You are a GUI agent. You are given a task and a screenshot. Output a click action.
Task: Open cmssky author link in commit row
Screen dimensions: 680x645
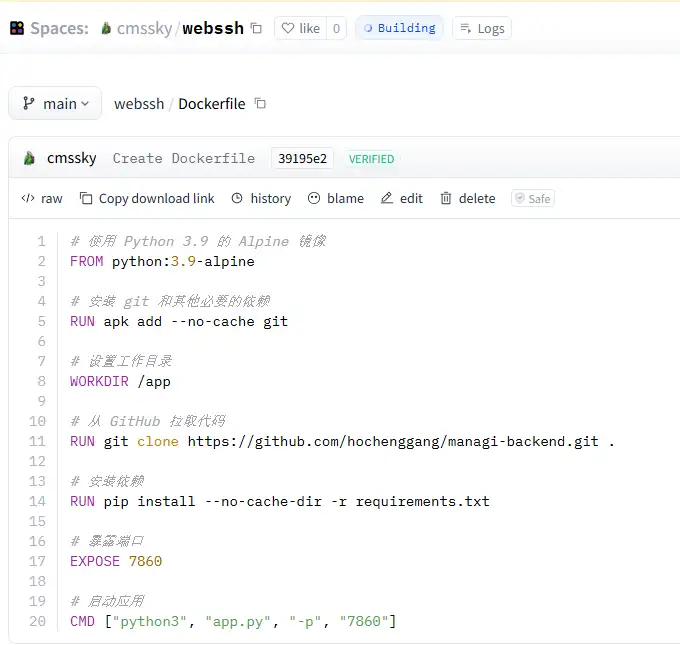[x=72, y=158]
